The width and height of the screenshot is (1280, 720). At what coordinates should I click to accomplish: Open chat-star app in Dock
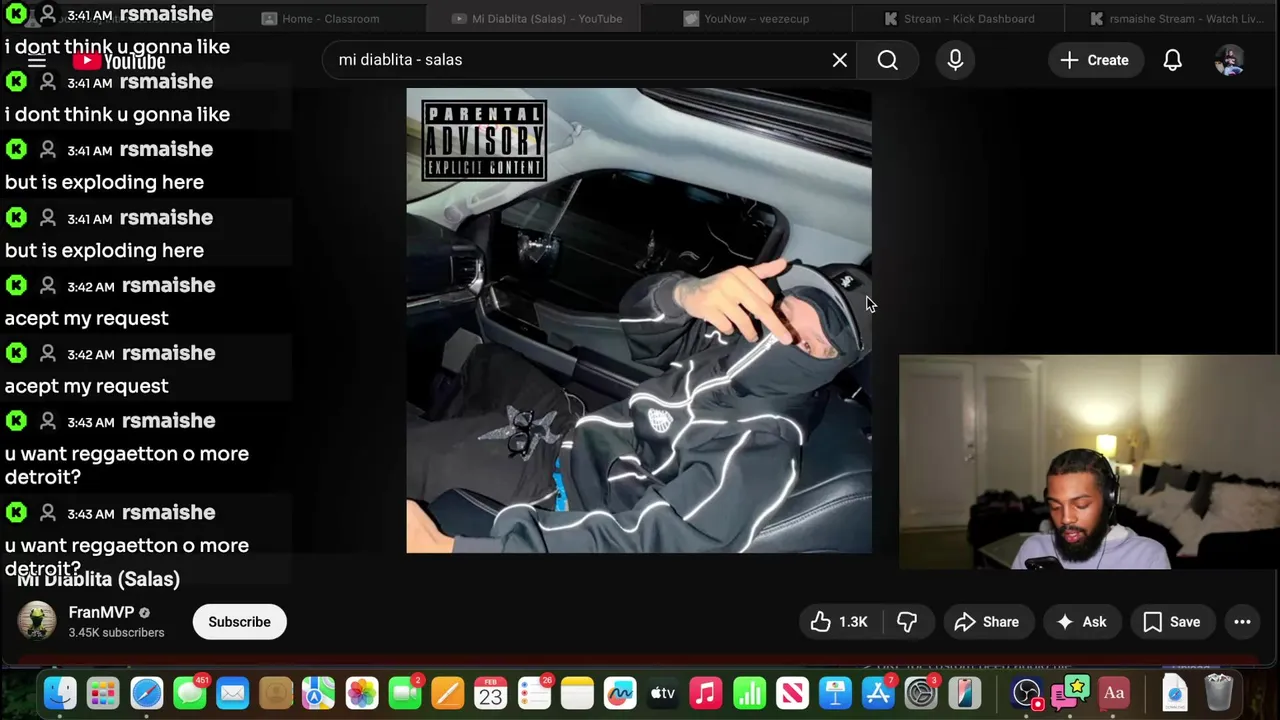point(1071,693)
